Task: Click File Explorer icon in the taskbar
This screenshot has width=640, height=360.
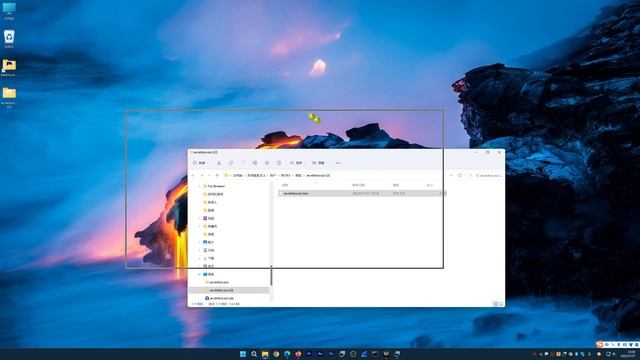Action: 265,354
